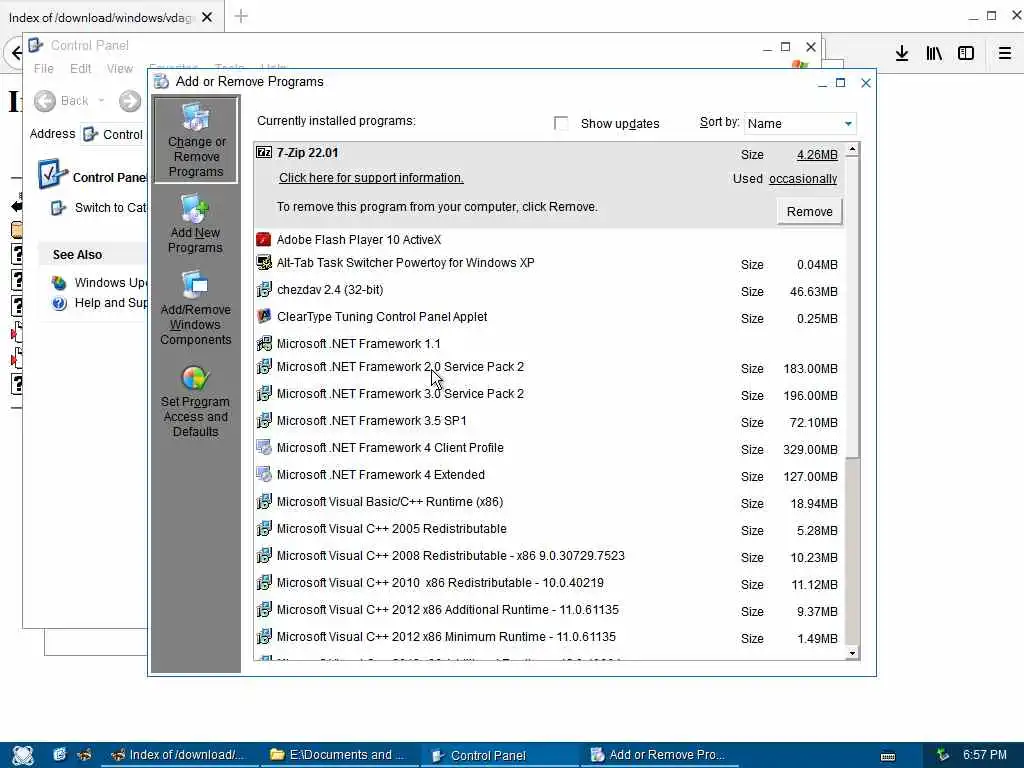1024x768 pixels.
Task: Click Control Panel window Forward arrow icon
Action: pyautogui.click(x=129, y=101)
